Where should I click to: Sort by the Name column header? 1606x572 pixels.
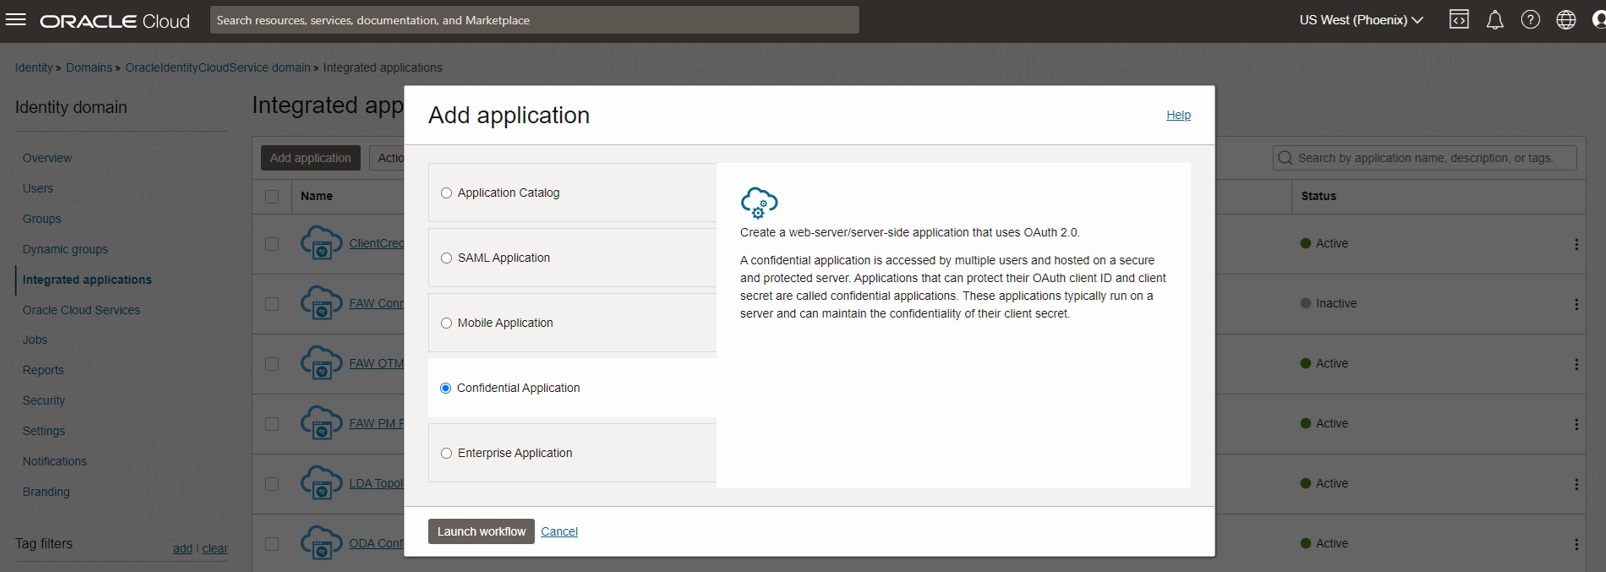pyautogui.click(x=316, y=196)
